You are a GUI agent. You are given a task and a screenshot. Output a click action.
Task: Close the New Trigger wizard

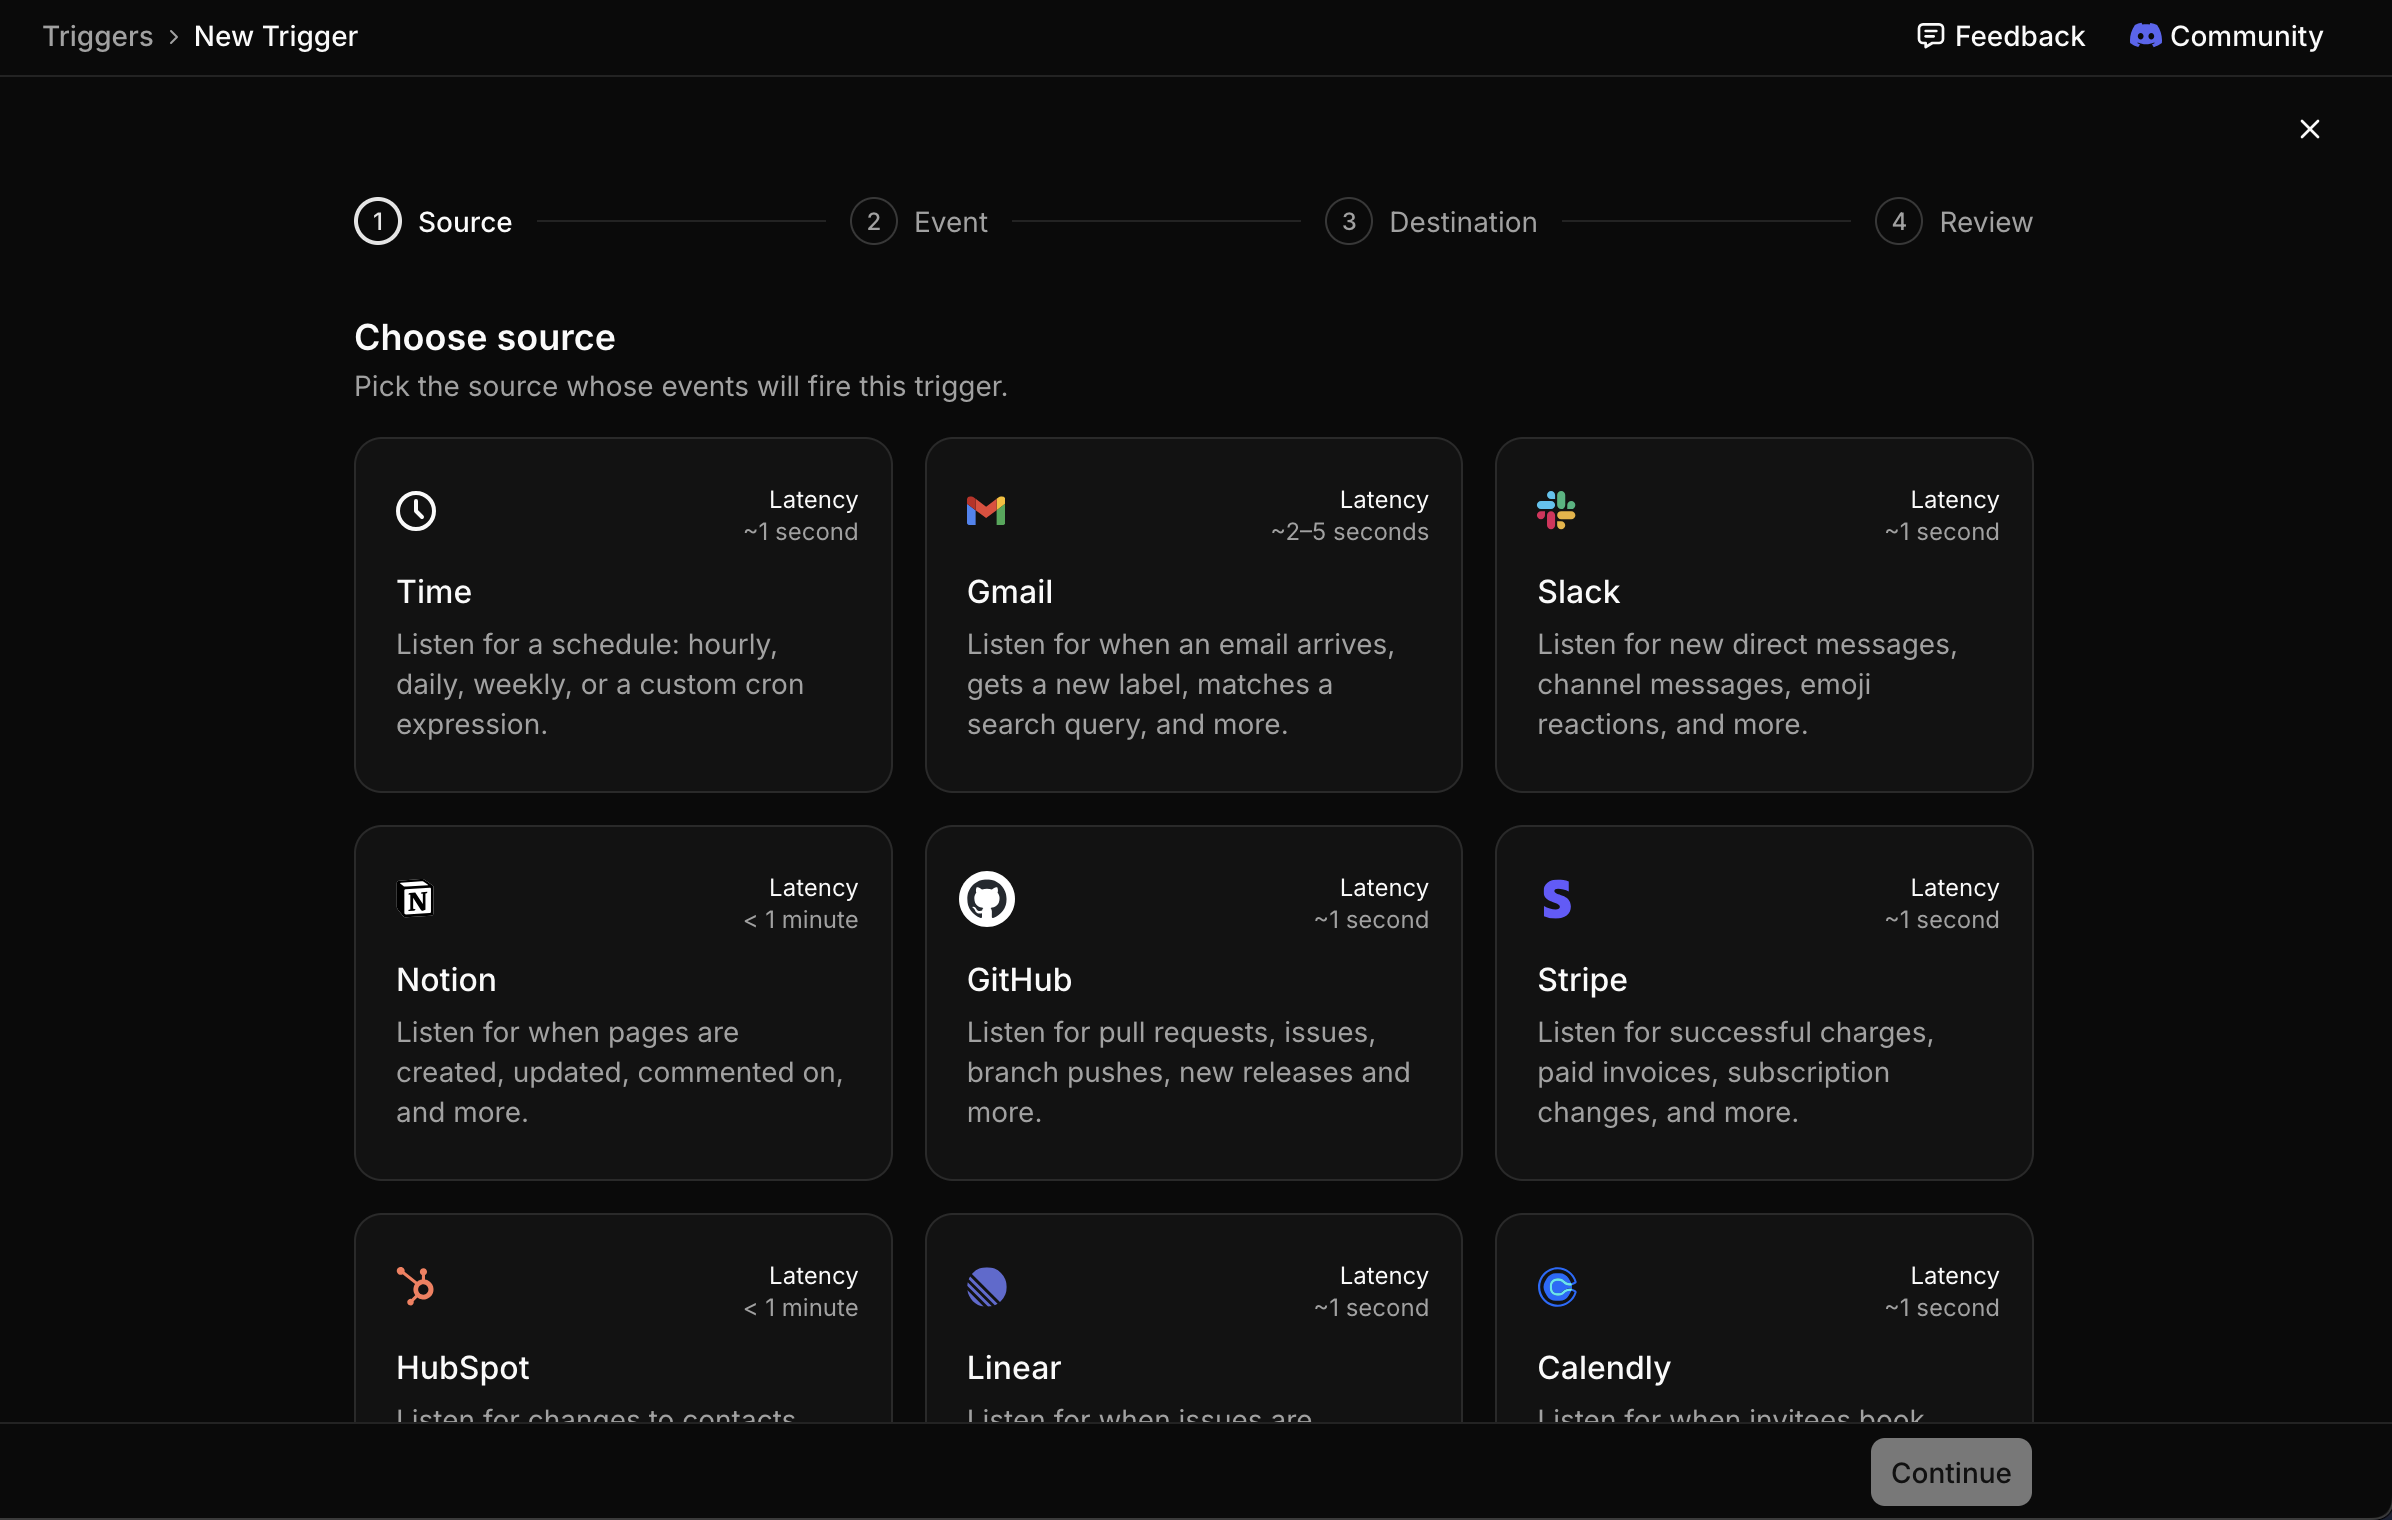(x=2310, y=129)
